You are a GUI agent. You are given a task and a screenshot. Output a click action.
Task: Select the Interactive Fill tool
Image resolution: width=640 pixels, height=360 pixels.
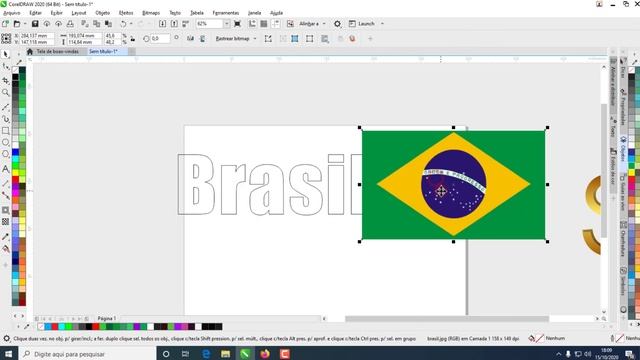(5, 249)
